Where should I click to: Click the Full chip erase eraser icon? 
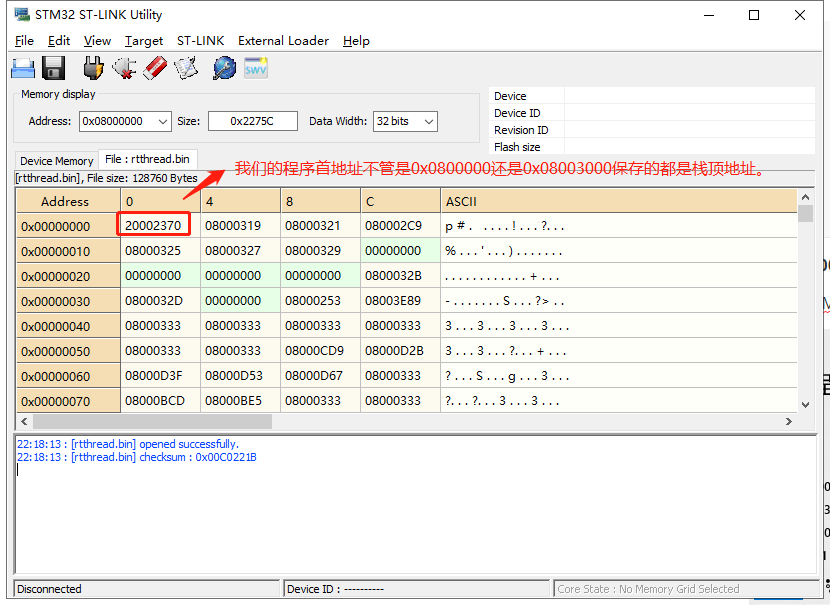(155, 68)
